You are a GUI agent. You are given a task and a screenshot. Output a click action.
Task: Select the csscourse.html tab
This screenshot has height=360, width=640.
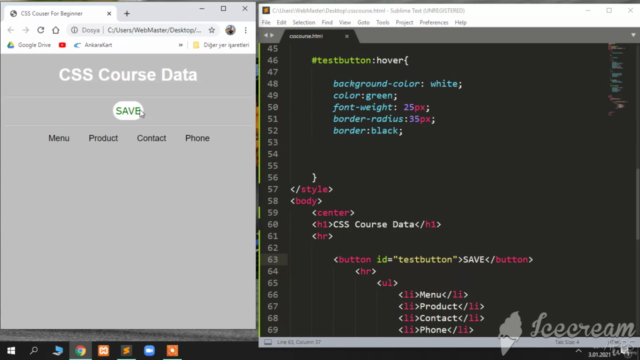pos(306,36)
